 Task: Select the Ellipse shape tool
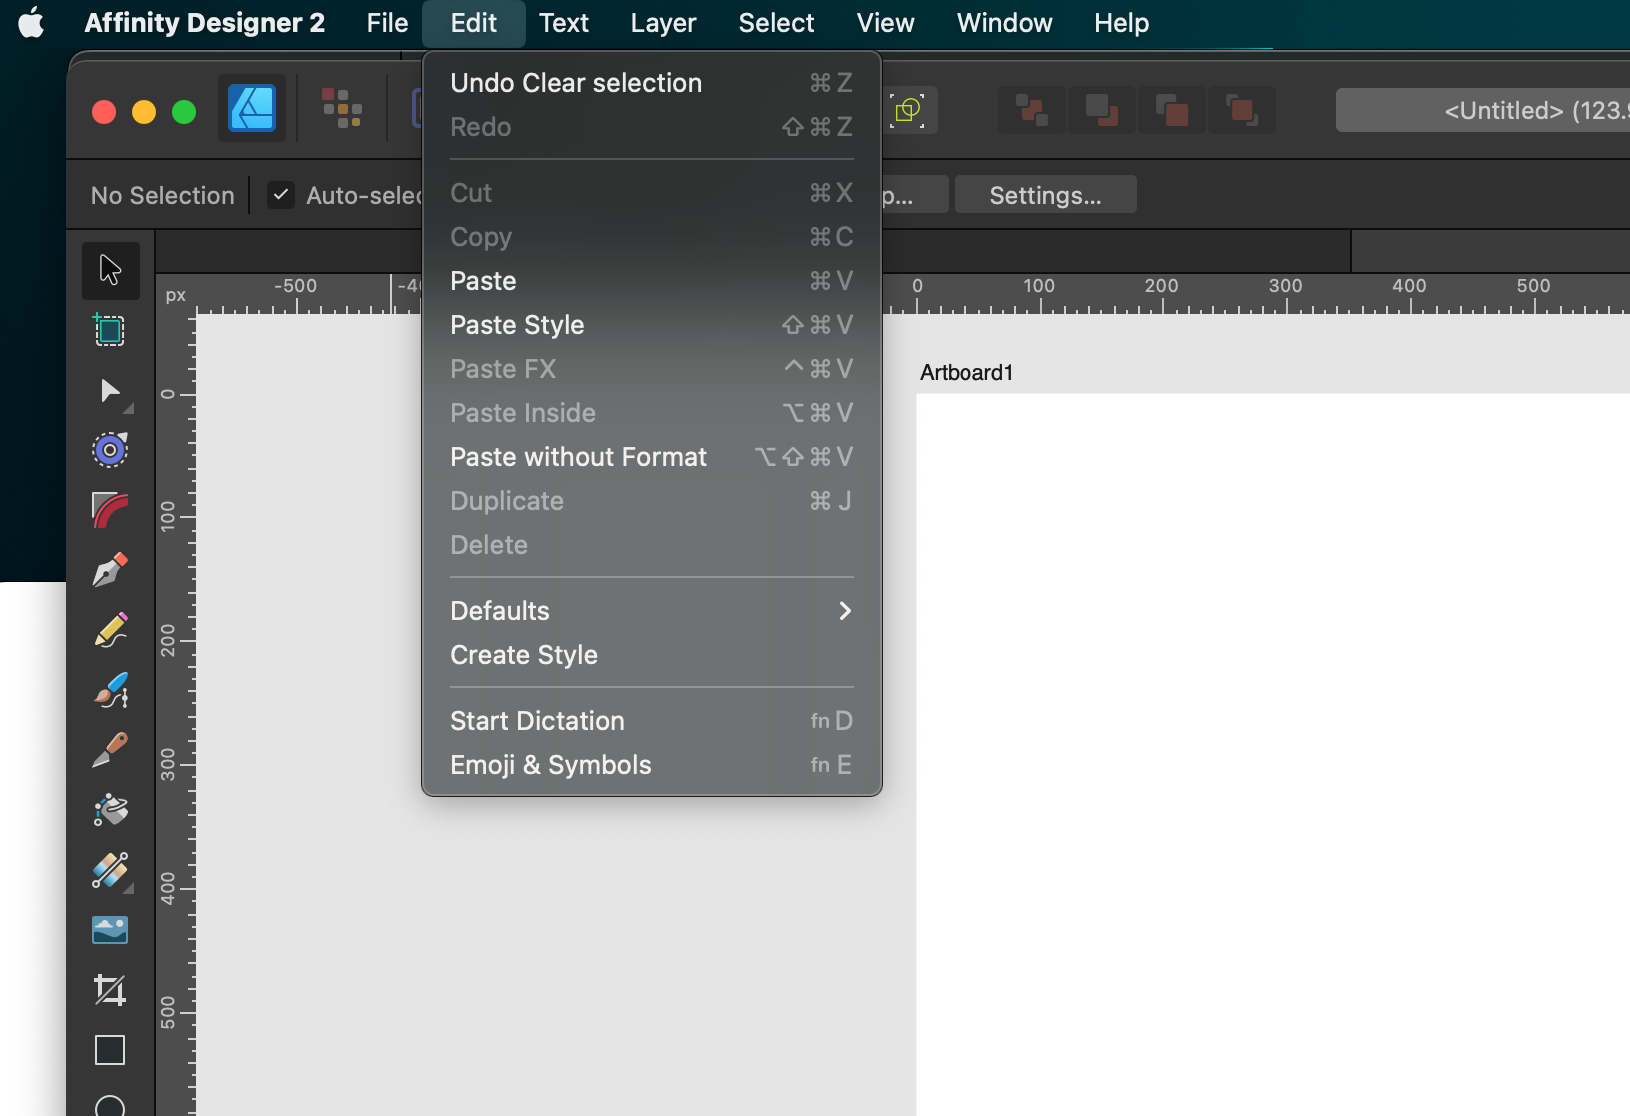(x=110, y=1106)
